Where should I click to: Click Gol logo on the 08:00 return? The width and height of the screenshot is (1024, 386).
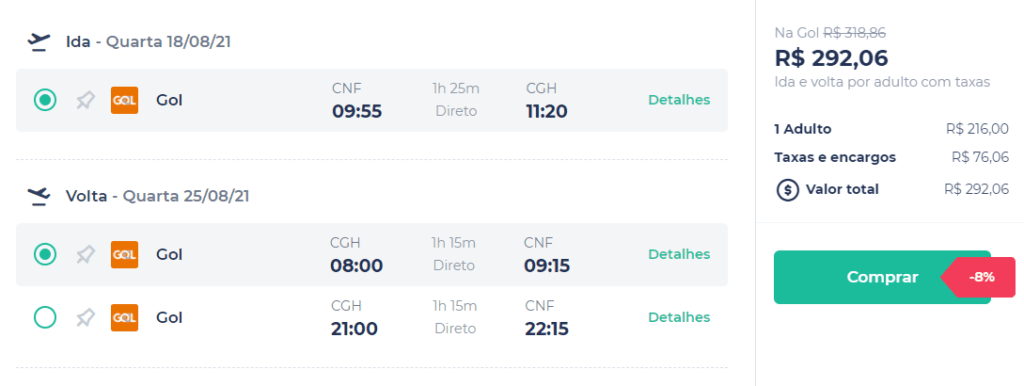coord(124,254)
